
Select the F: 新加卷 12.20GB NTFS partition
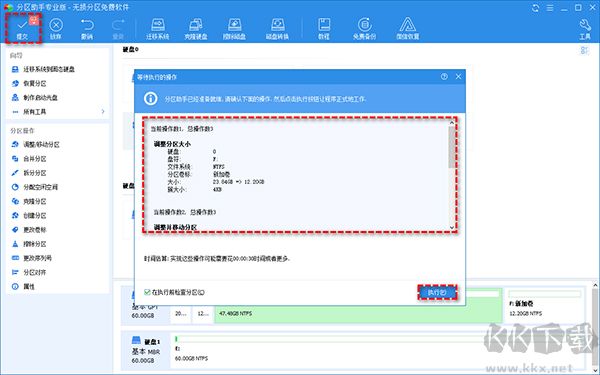tap(545, 306)
